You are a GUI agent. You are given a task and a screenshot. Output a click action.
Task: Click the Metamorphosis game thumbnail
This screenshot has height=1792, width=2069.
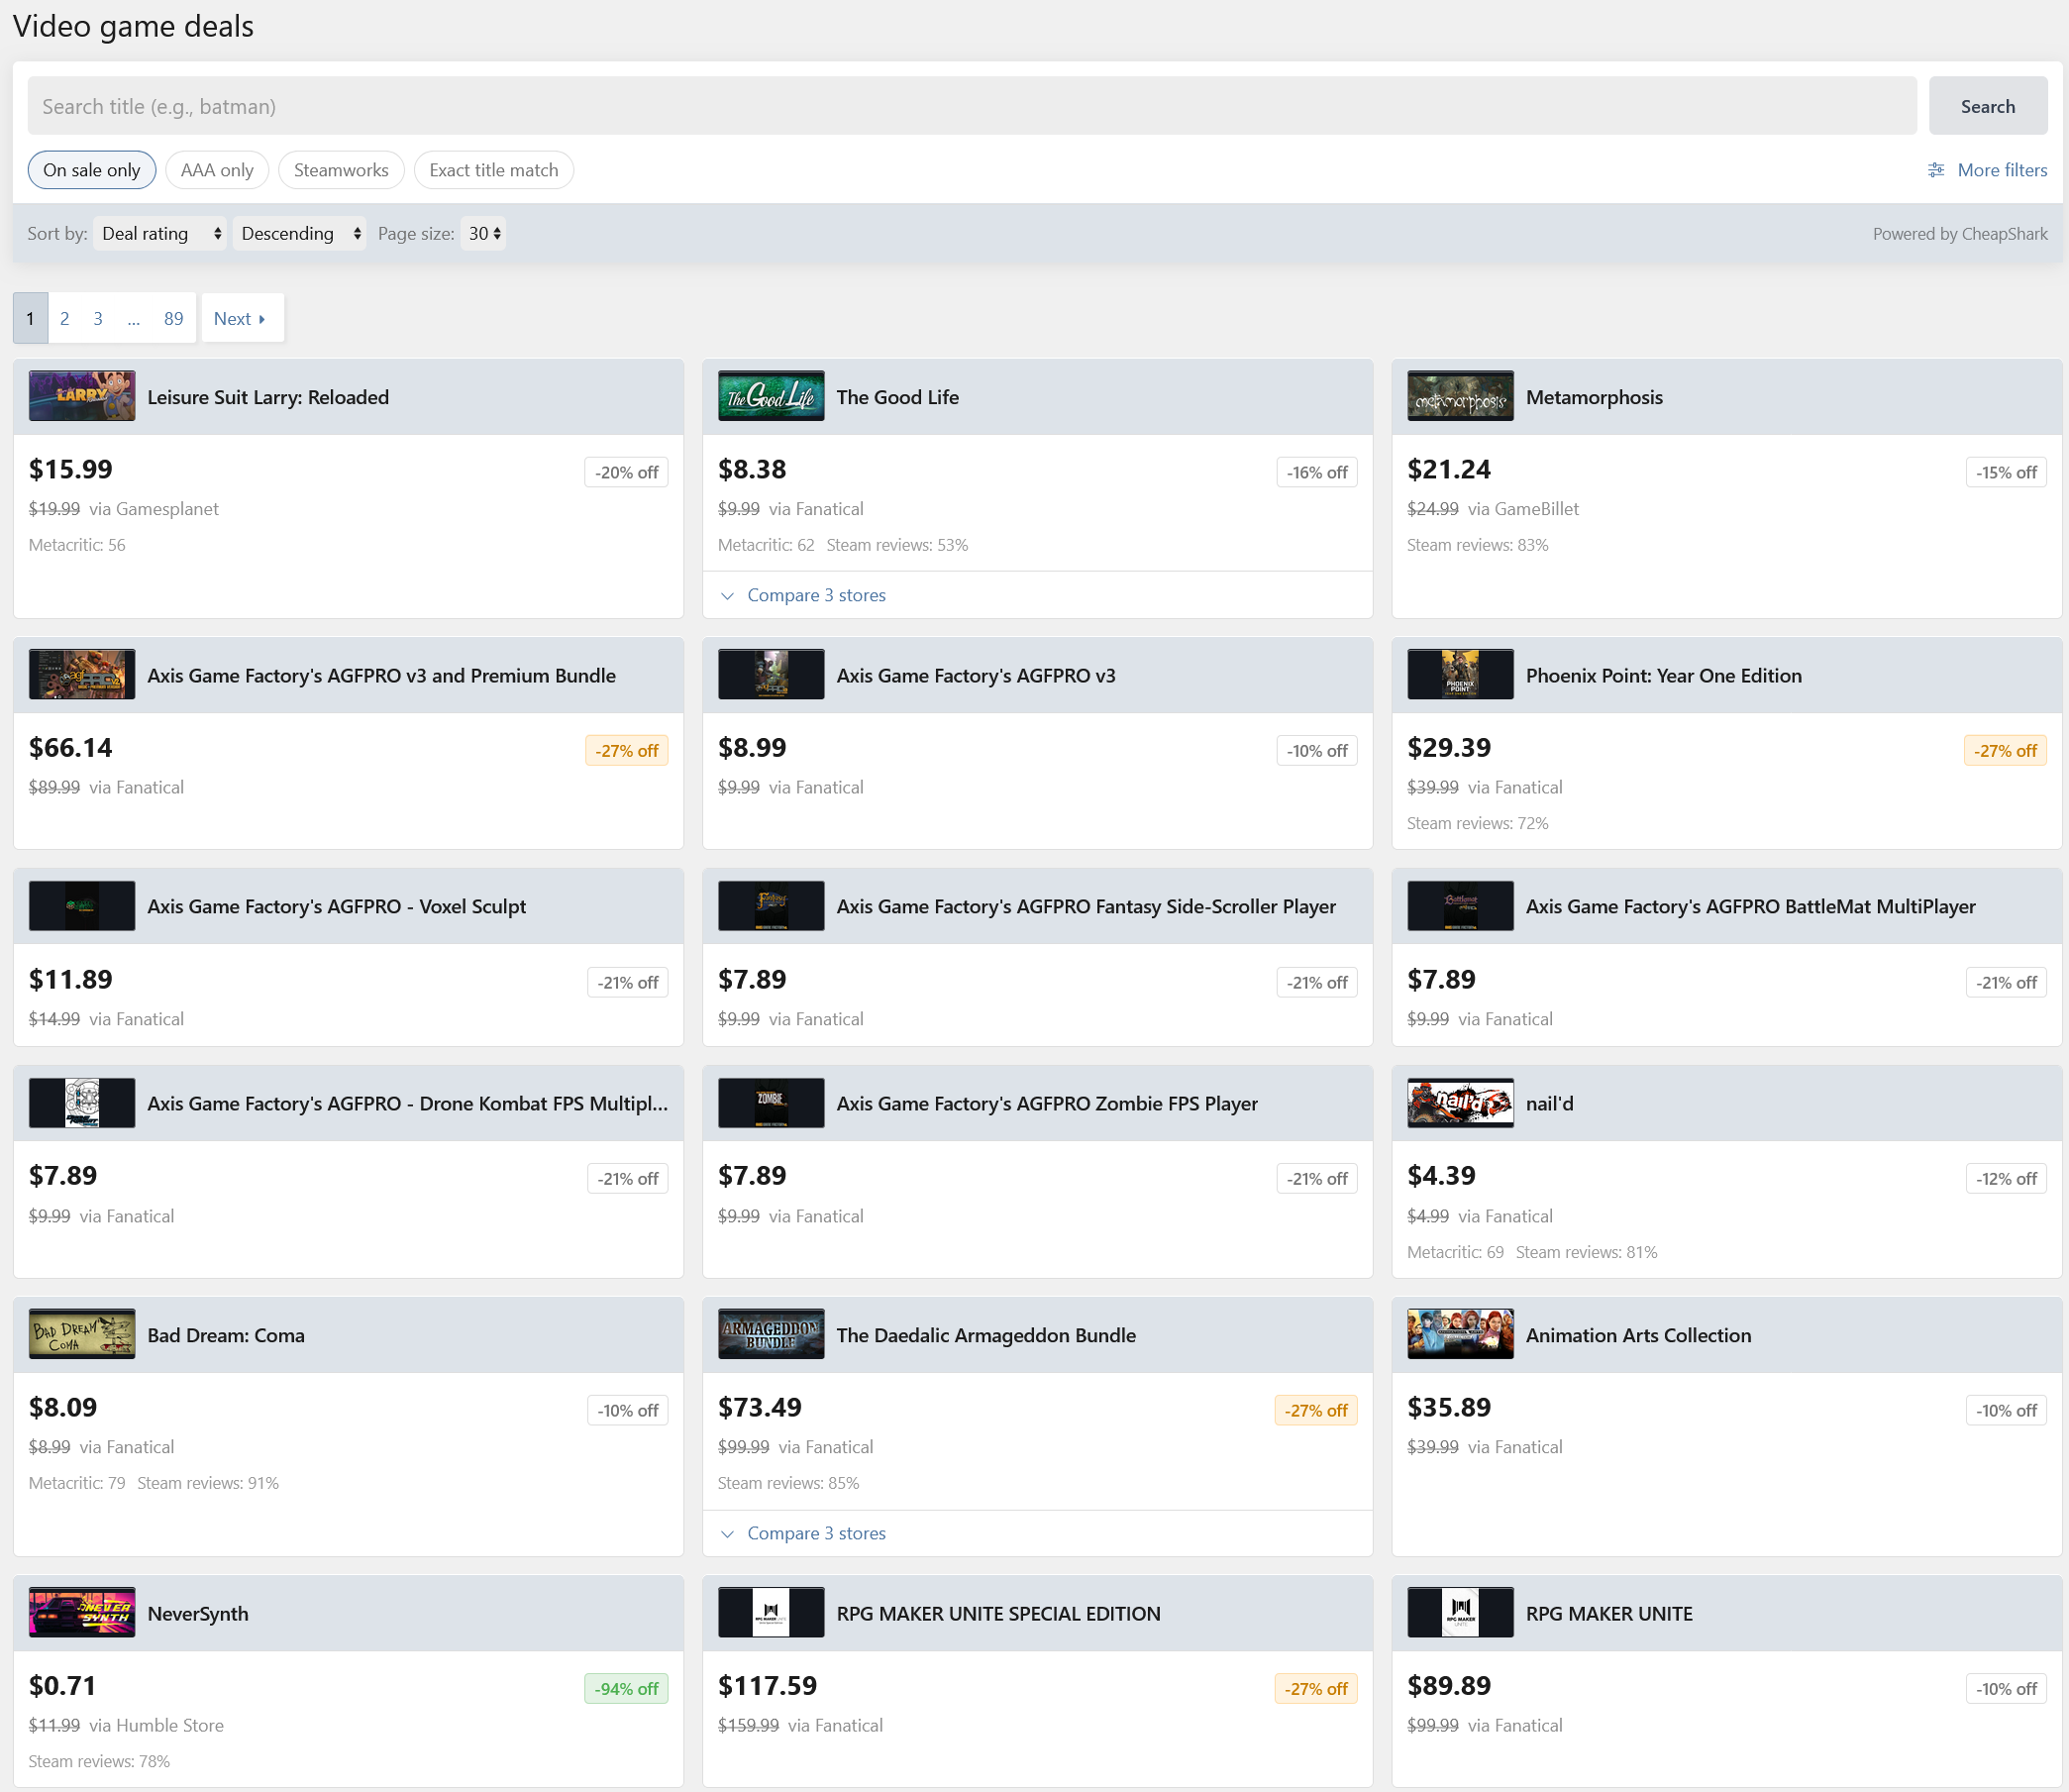tap(1459, 396)
